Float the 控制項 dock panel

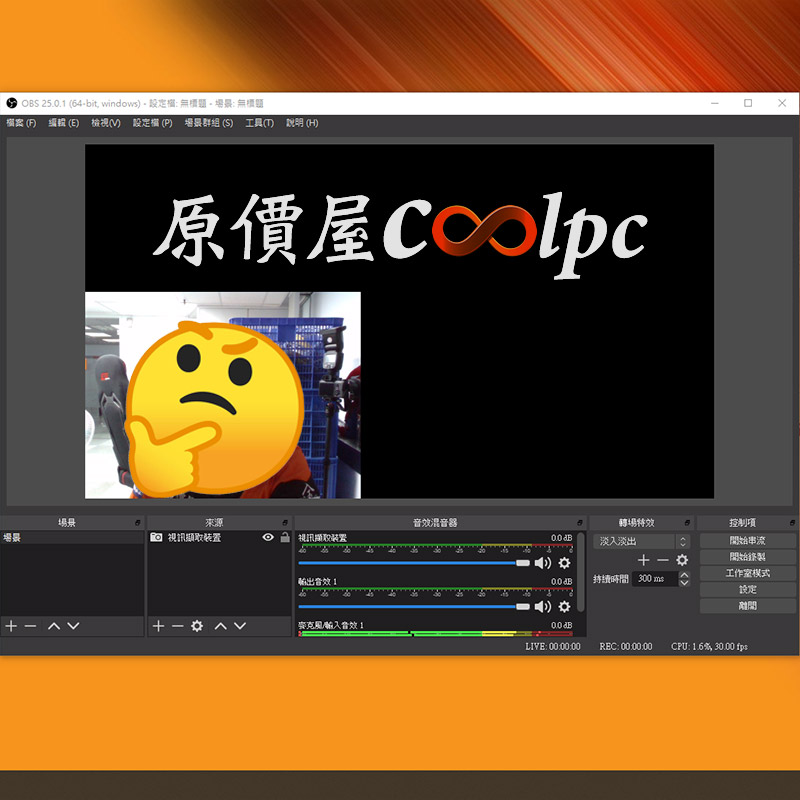[x=792, y=522]
